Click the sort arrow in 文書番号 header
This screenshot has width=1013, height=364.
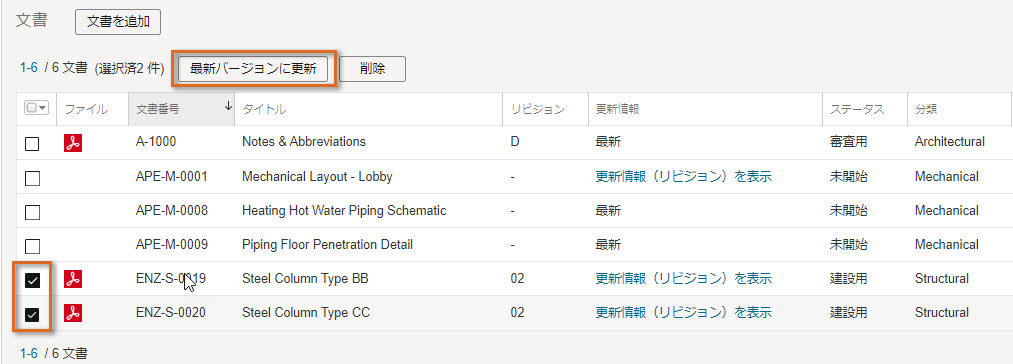coord(227,107)
